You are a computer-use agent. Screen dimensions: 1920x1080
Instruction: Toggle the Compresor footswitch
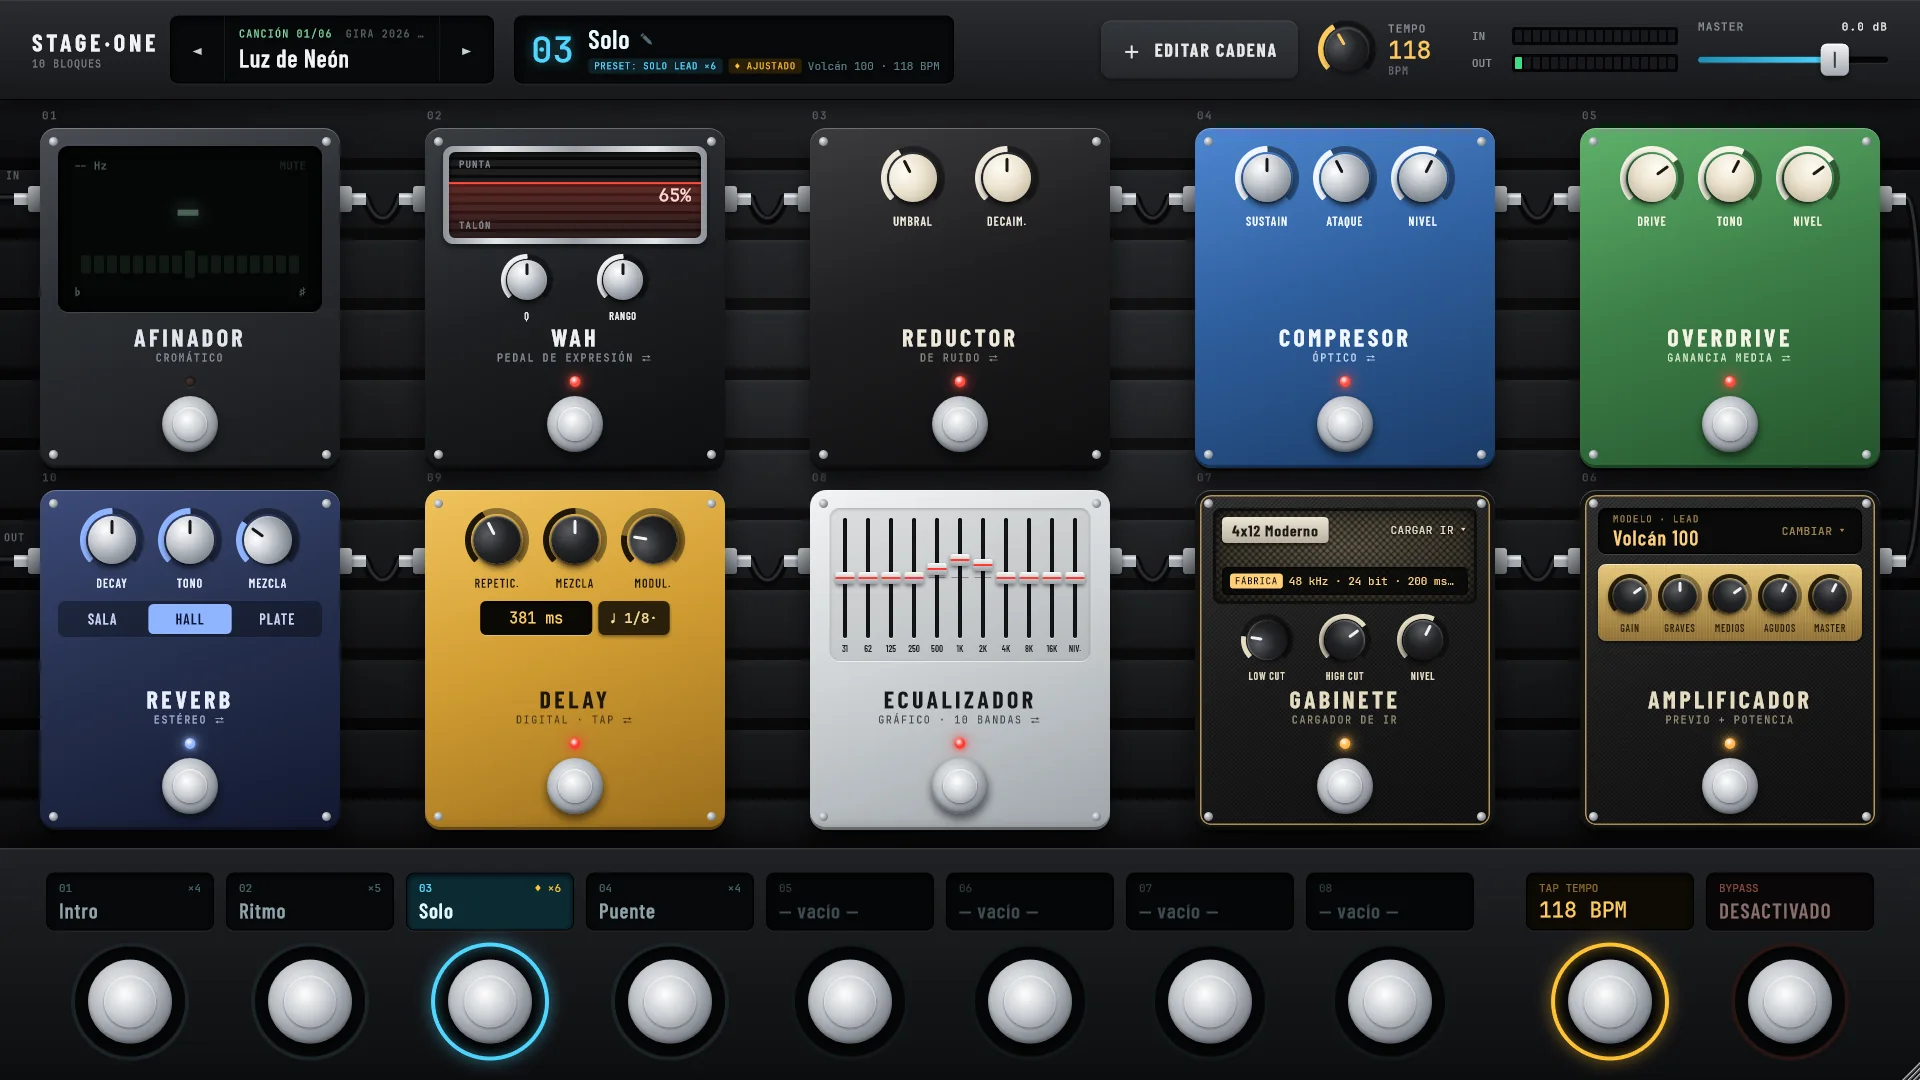coord(1344,424)
